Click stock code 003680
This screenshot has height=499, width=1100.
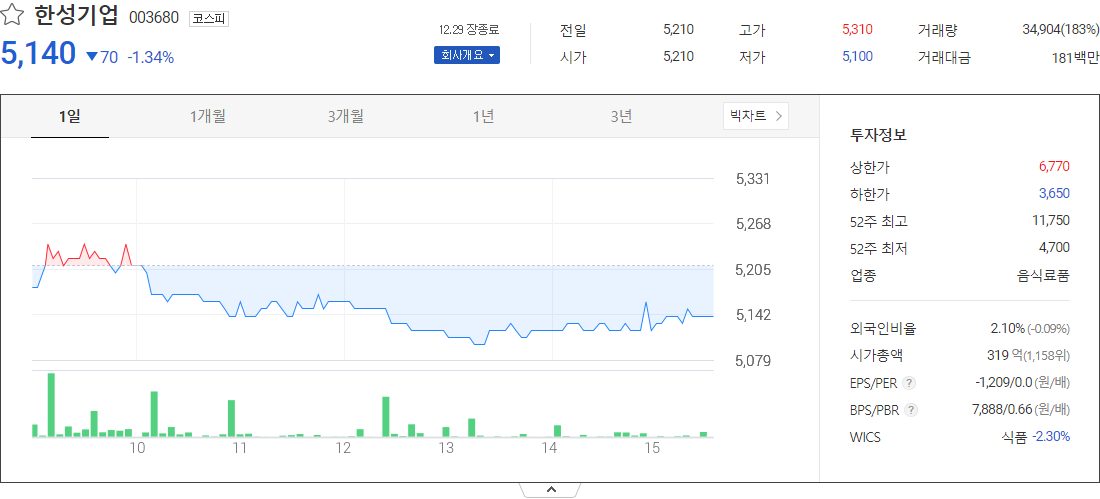tap(154, 18)
